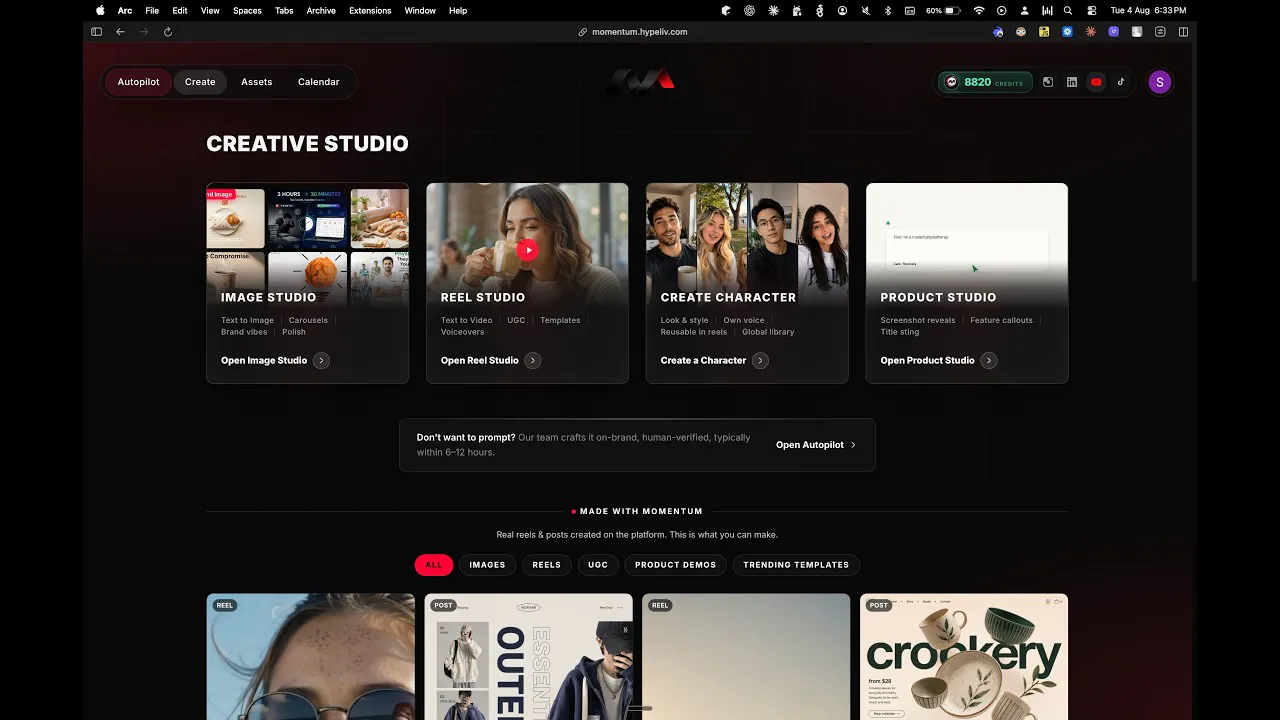Reload the page with refresh icon
Screen dimensions: 1280x720
[x=168, y=32]
